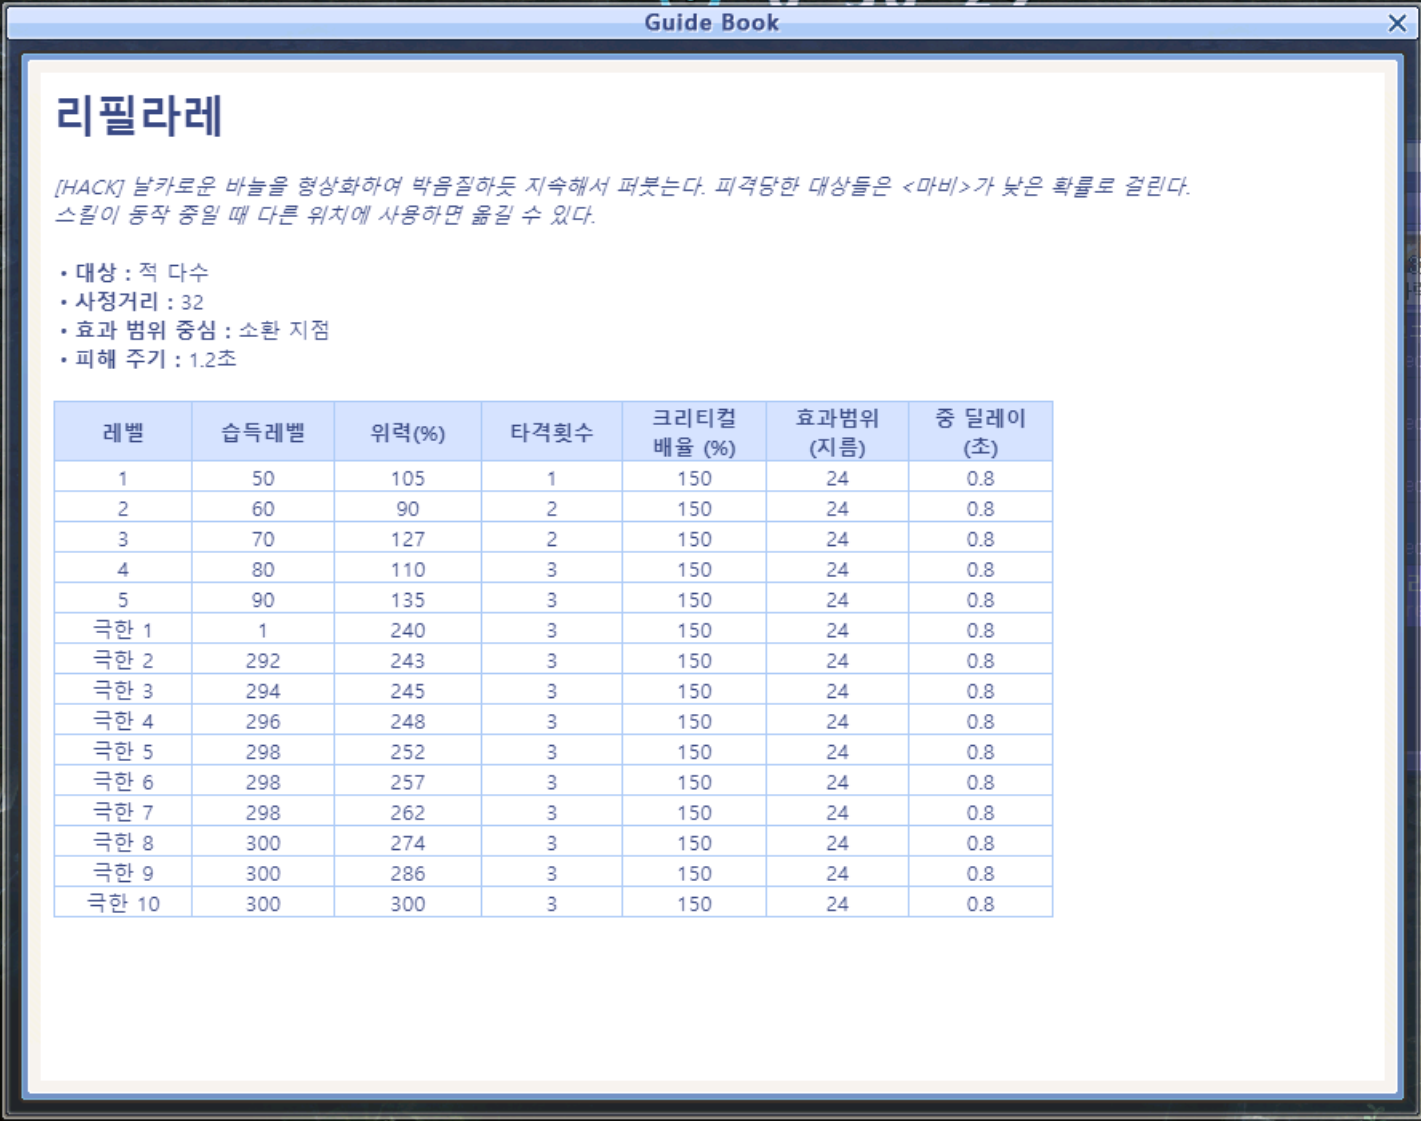Click the 중 딜레이 (초) column header
Screen dimensions: 1421x1121
coord(980,432)
